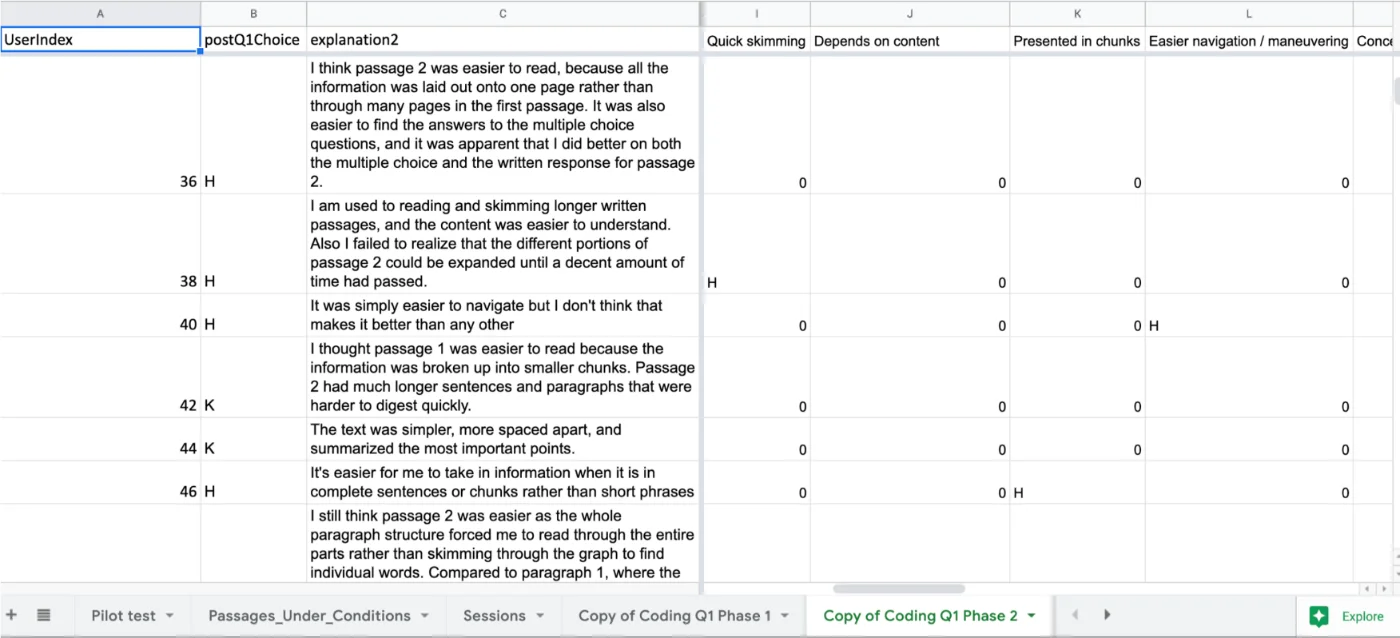
Task: Select Easier navigation / maneuvering header cell
Action: coord(1248,40)
